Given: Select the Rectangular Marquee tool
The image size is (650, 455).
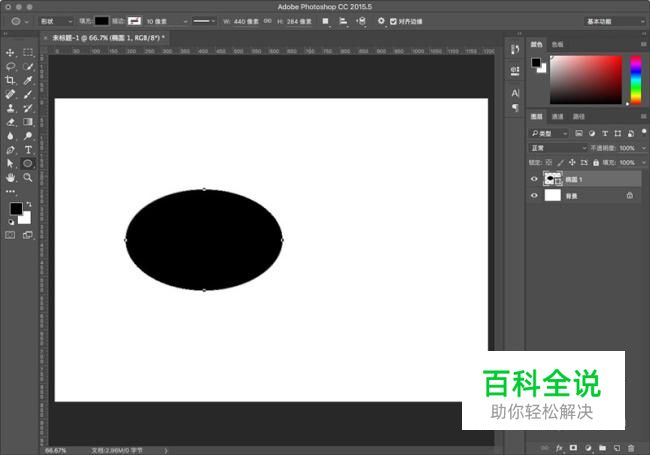Looking at the screenshot, I should [28, 53].
